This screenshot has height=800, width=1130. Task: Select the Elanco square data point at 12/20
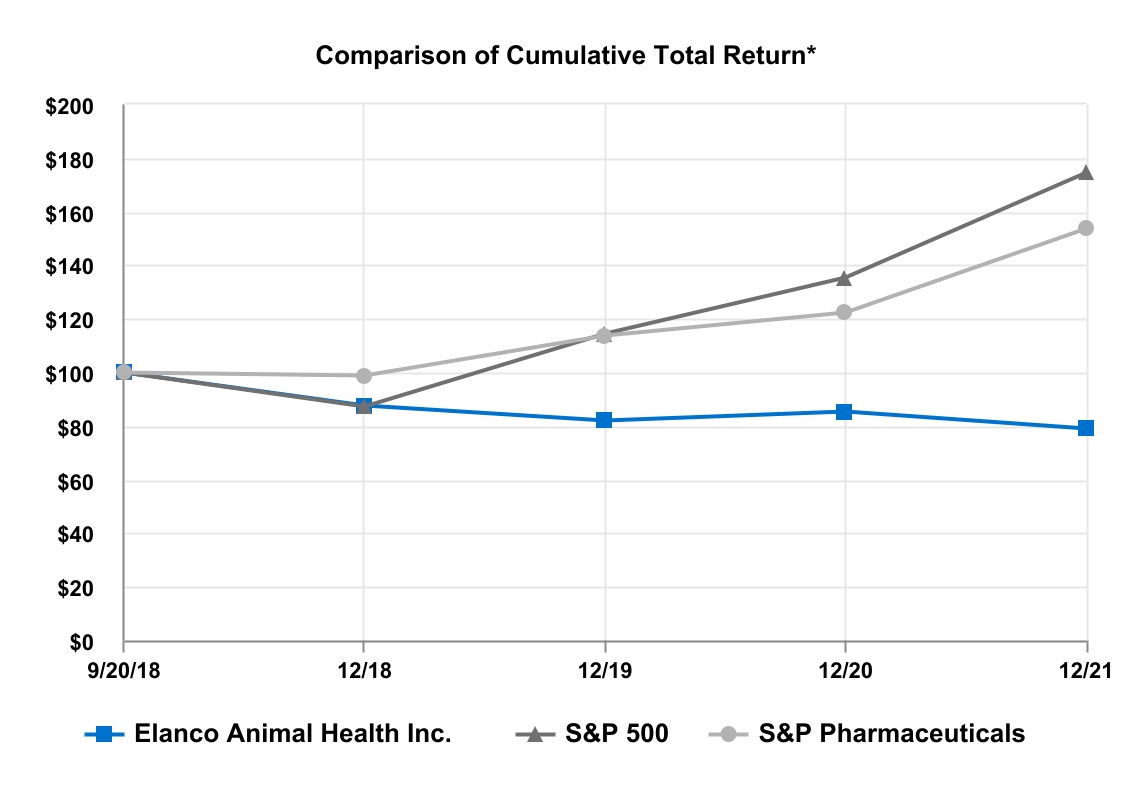click(x=844, y=411)
